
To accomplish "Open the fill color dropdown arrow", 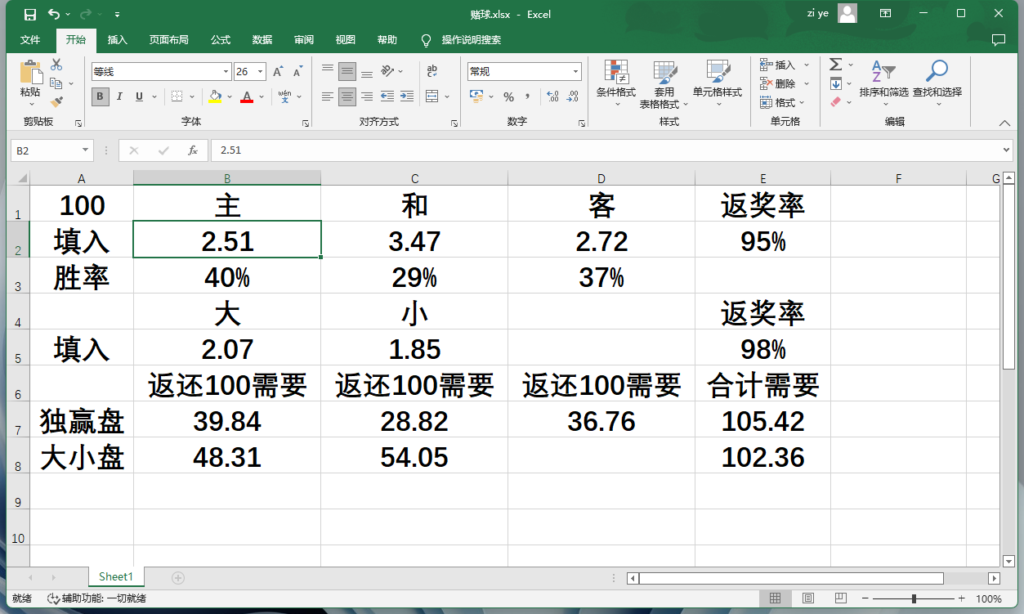I will [x=230, y=97].
